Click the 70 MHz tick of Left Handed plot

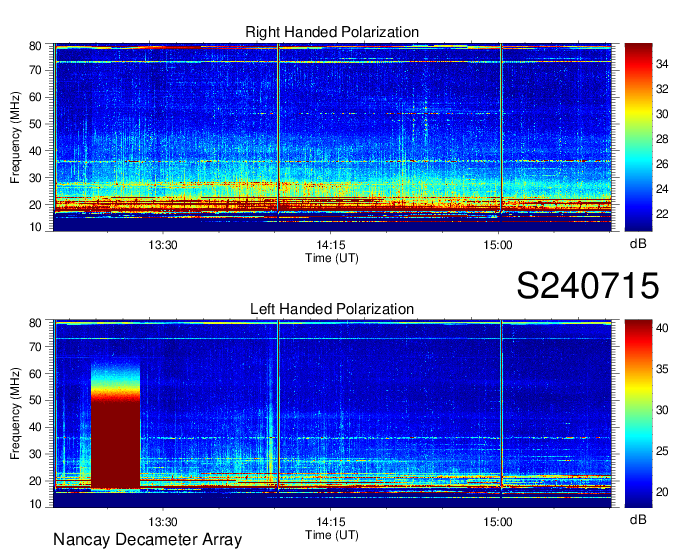[x=35, y=347]
